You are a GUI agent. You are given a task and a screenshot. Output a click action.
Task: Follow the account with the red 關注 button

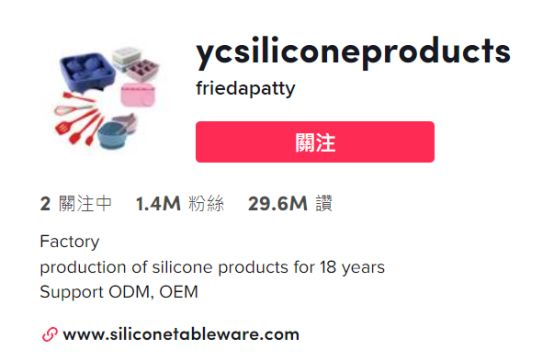(x=315, y=142)
